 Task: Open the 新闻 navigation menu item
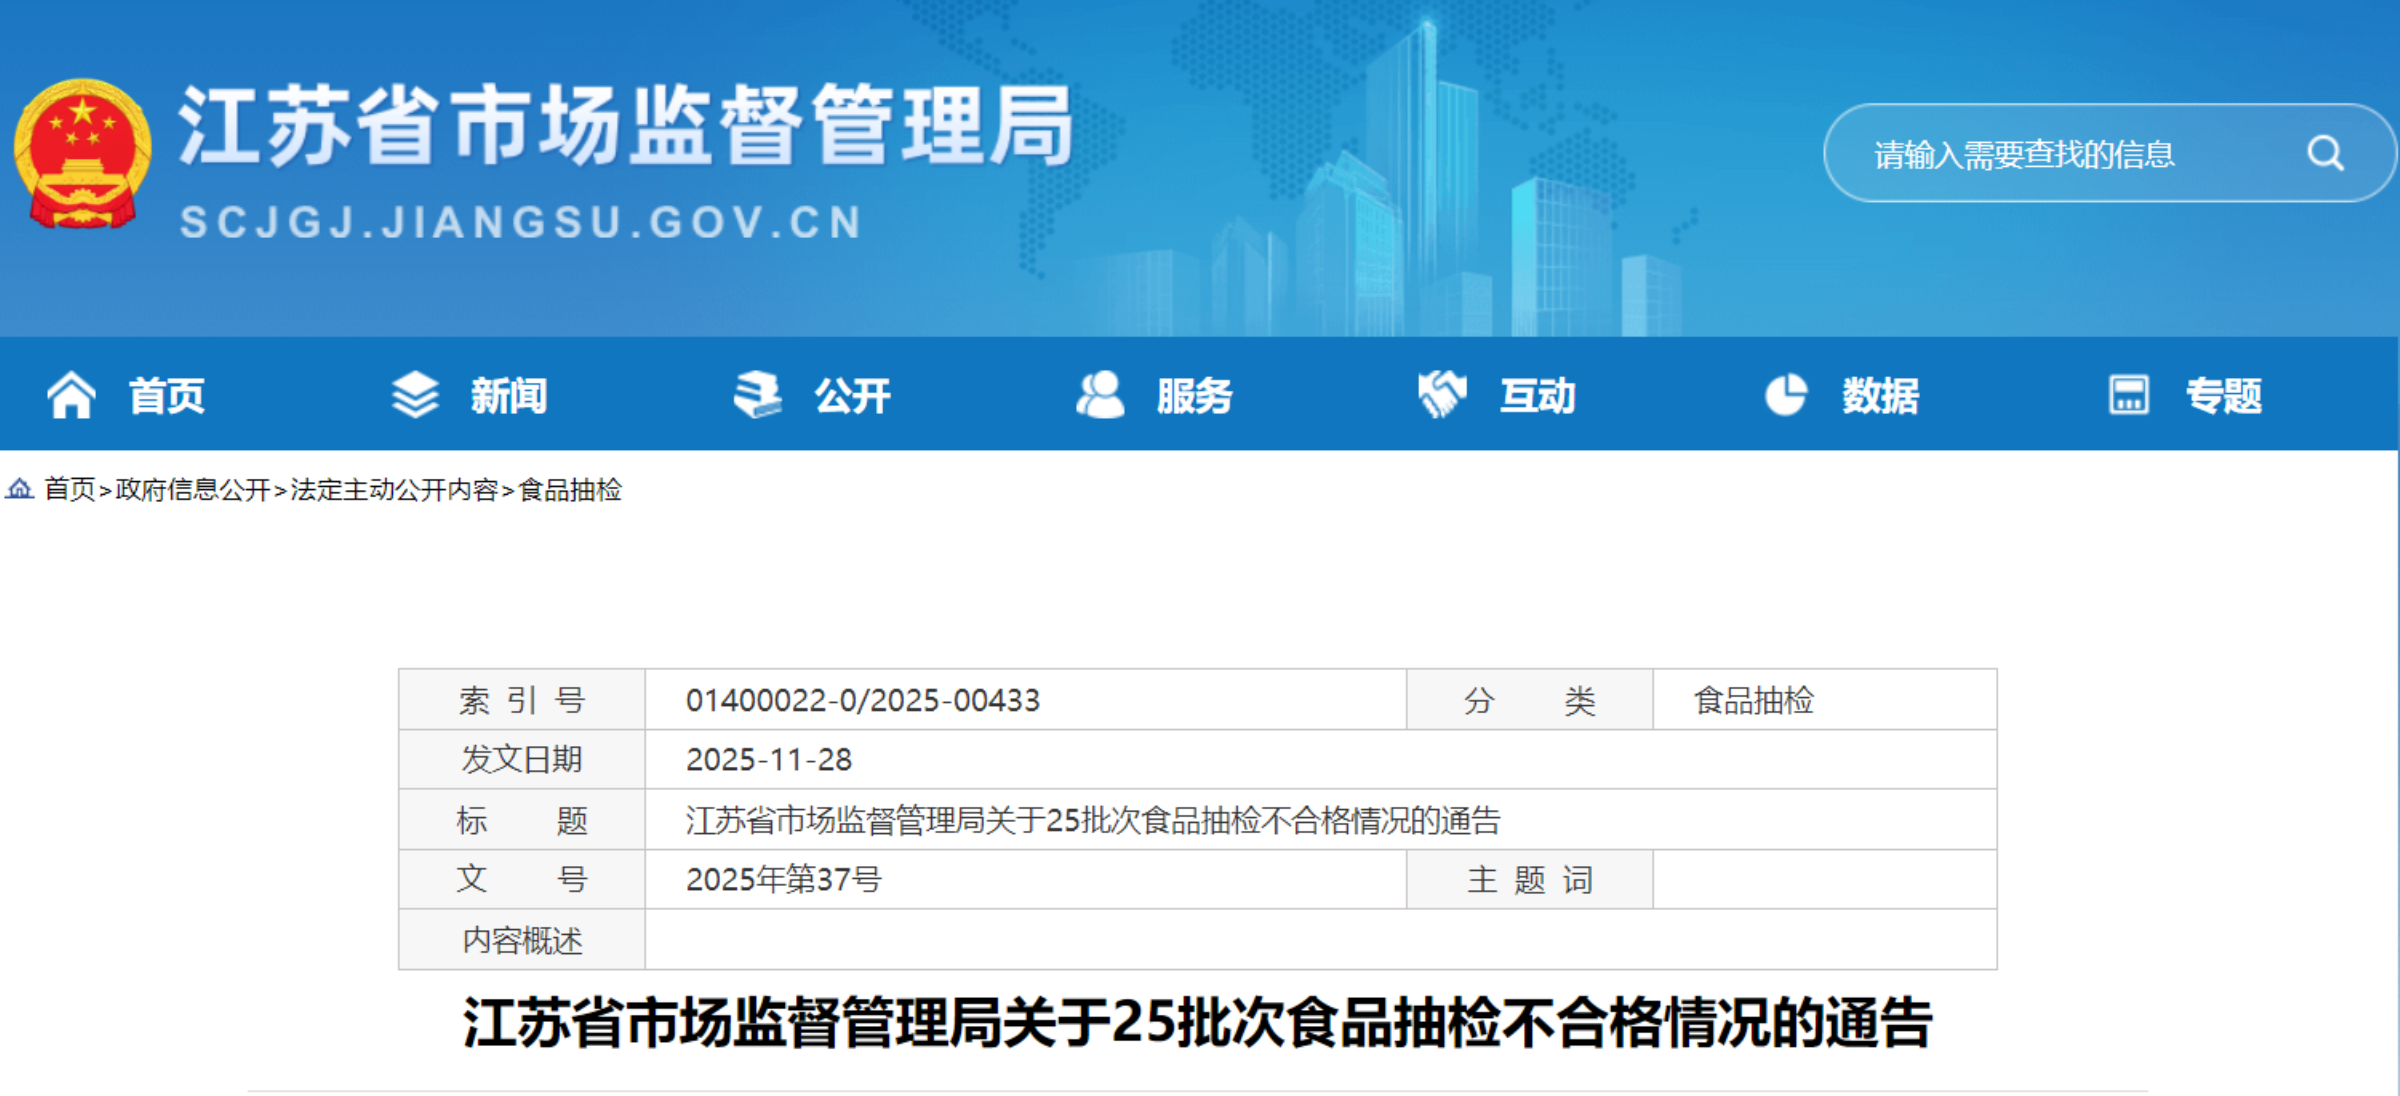tap(509, 396)
